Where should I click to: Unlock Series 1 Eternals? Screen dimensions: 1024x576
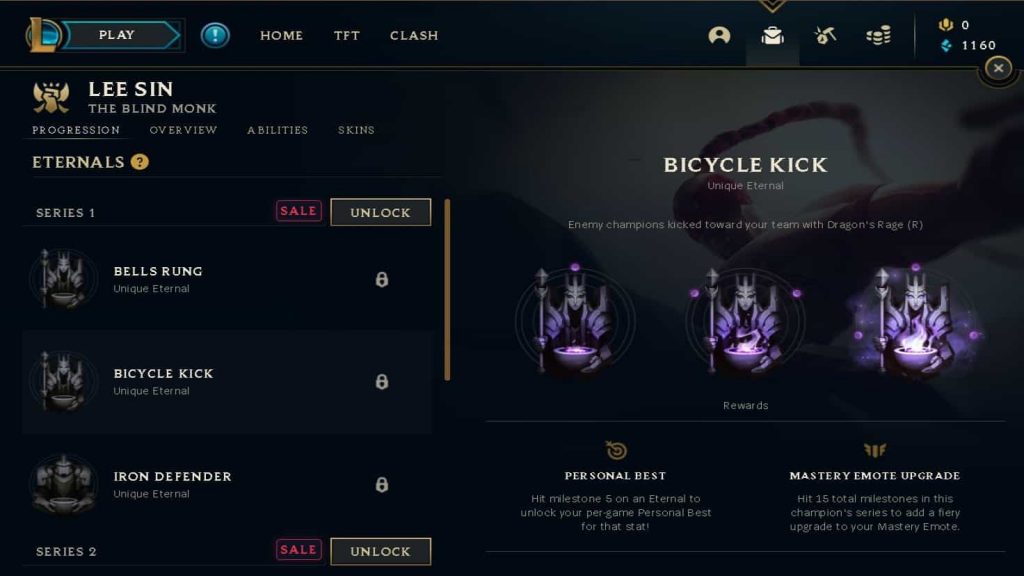tap(381, 212)
